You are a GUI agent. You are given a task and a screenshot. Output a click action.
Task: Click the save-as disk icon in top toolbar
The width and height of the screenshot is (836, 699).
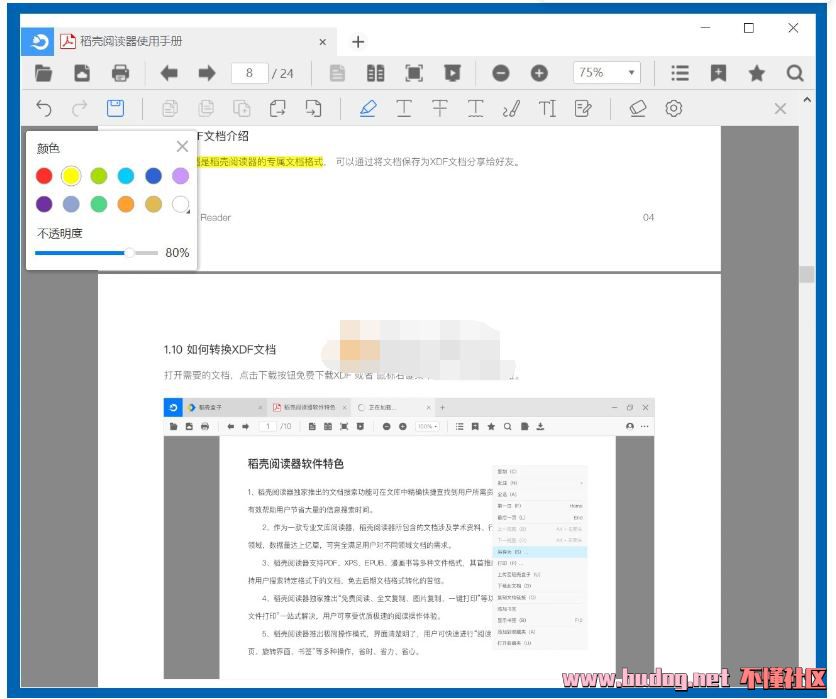[x=82, y=73]
